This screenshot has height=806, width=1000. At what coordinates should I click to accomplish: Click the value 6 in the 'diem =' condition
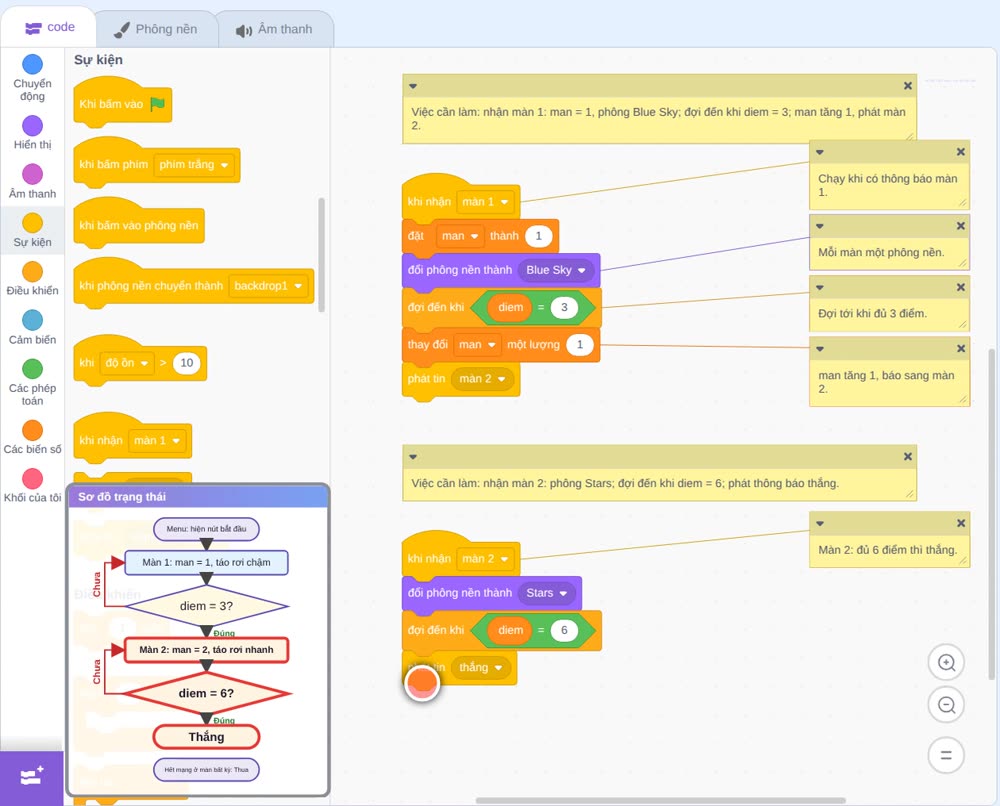564,631
